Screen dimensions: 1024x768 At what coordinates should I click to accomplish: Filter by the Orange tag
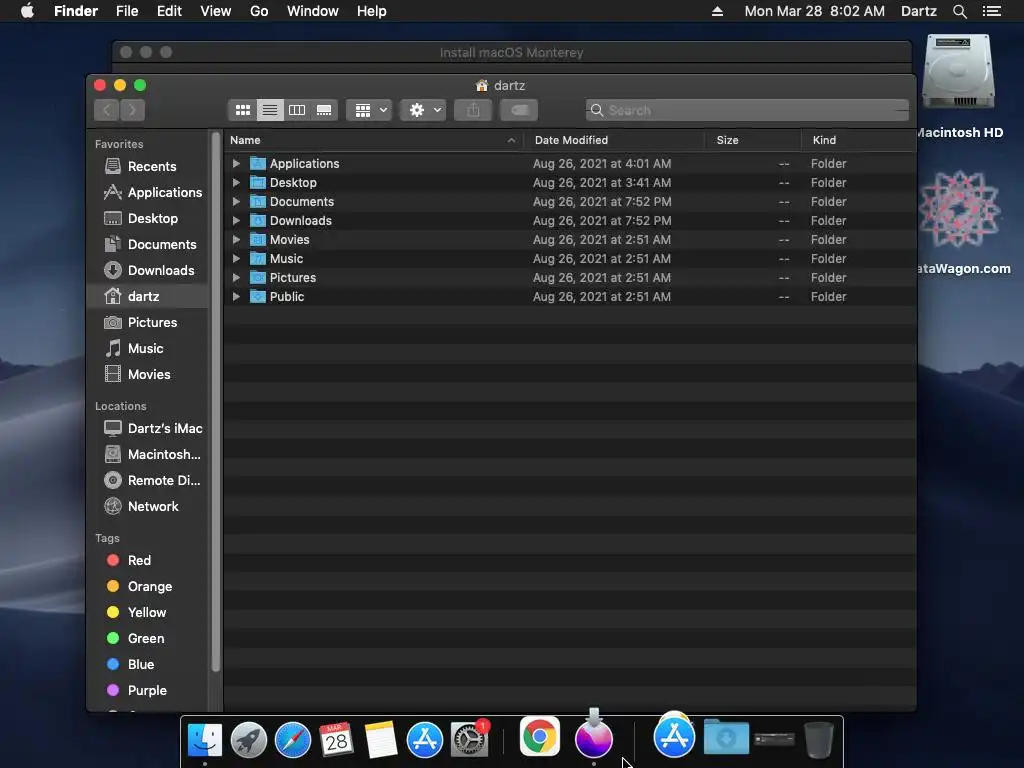pos(149,586)
